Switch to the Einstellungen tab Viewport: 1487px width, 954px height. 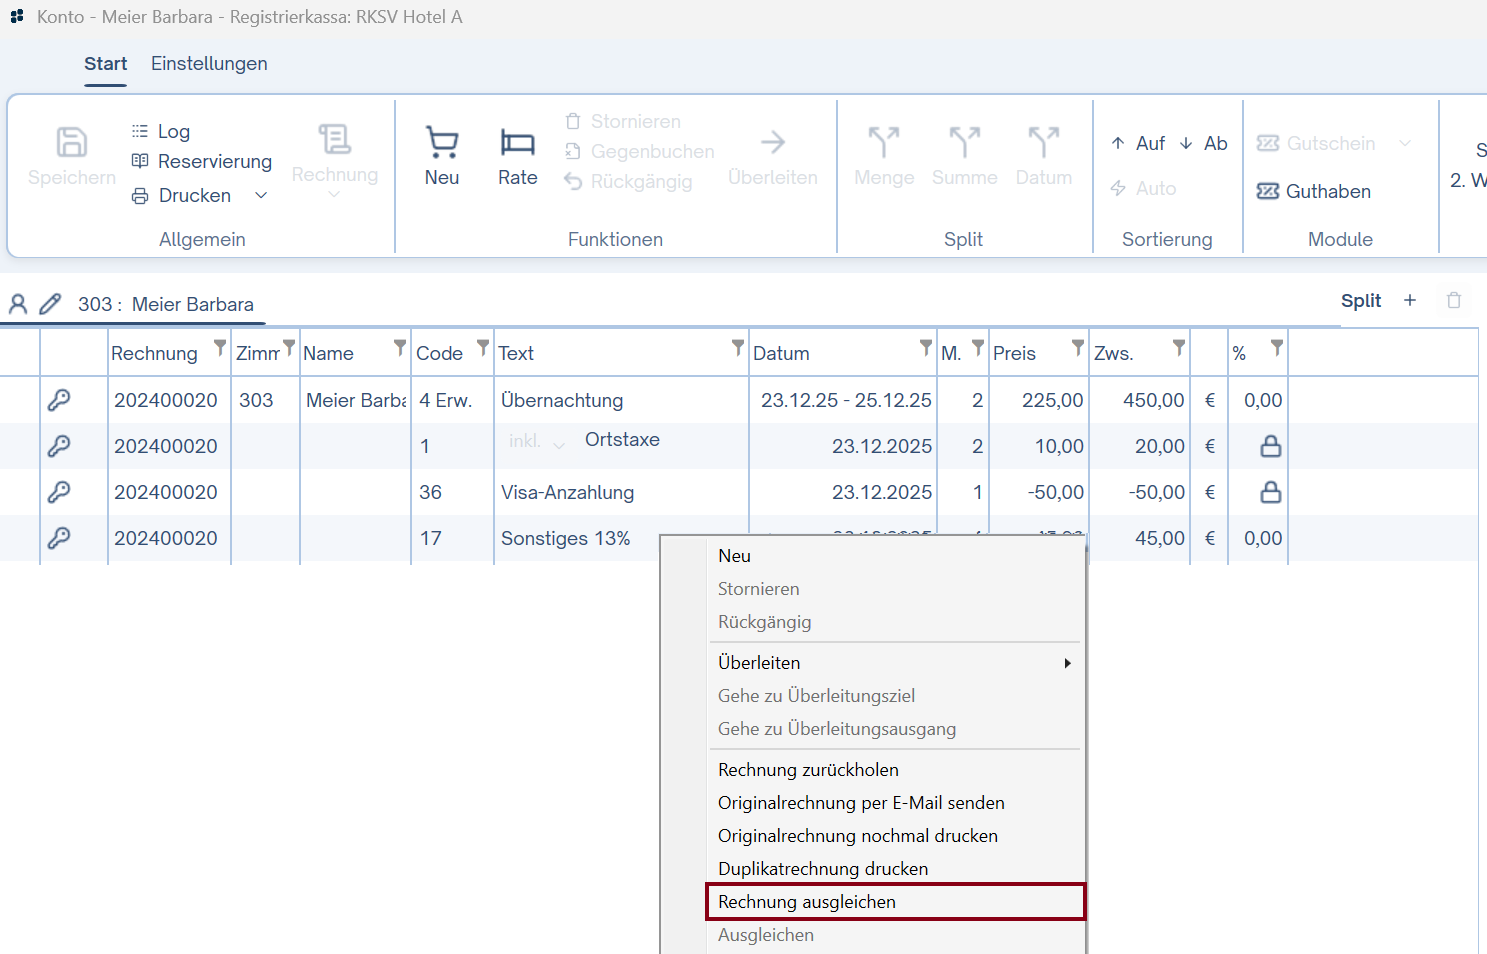pos(209,64)
